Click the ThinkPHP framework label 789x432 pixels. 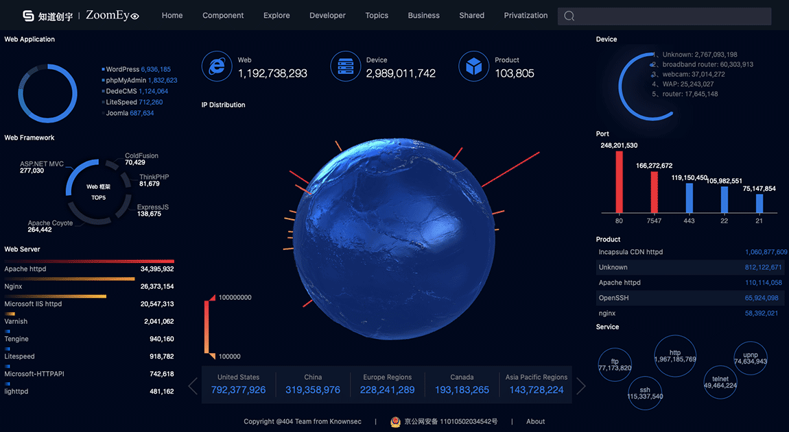[154, 177]
